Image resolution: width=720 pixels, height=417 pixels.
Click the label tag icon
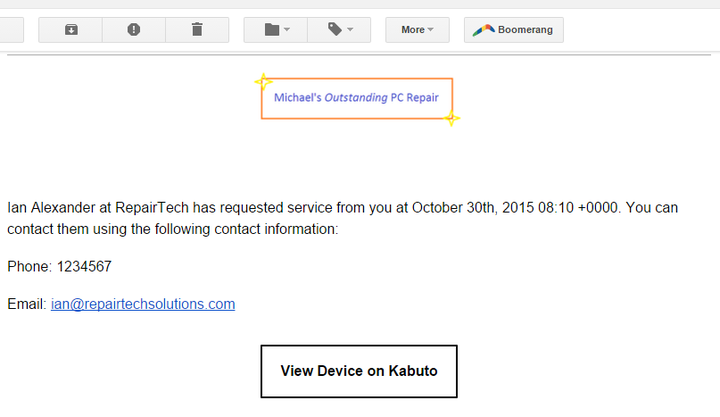(334, 30)
